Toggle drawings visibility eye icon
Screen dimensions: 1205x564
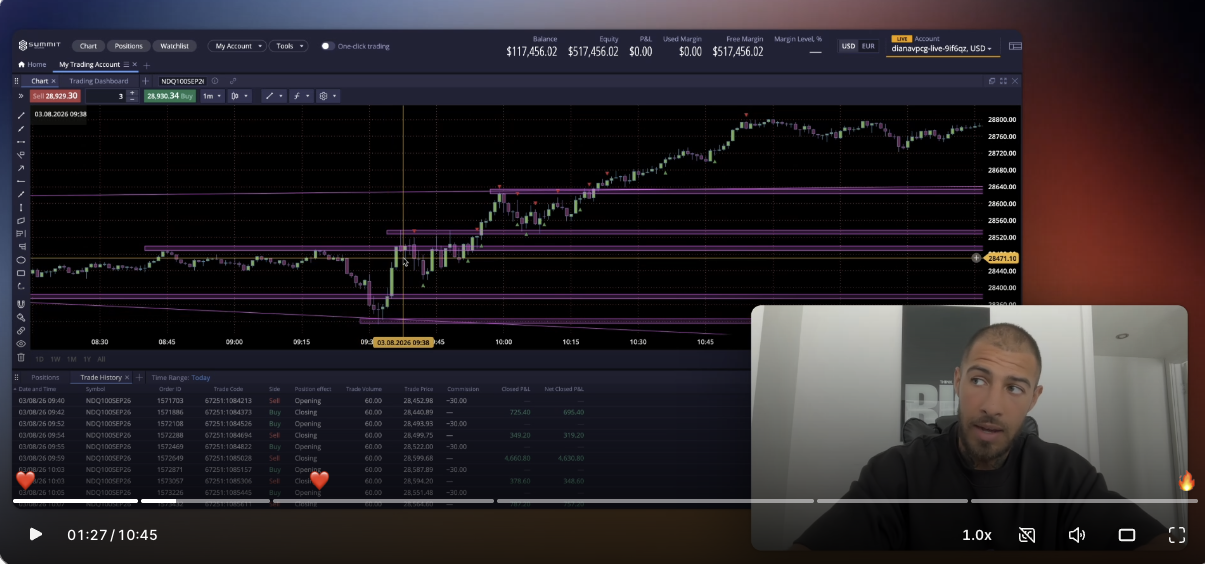point(21,343)
